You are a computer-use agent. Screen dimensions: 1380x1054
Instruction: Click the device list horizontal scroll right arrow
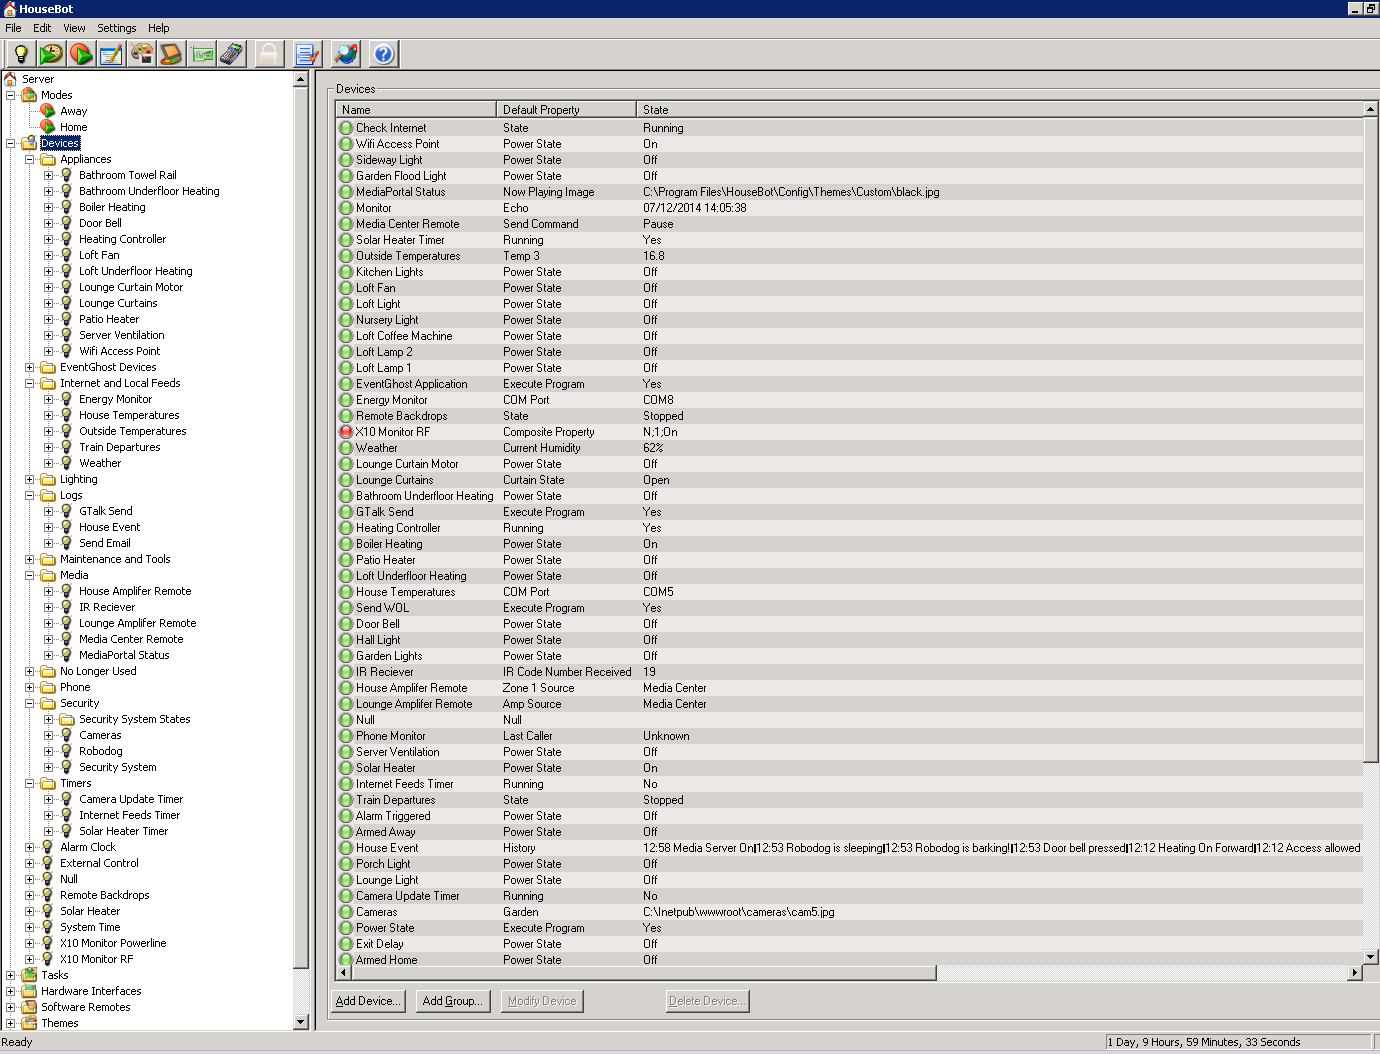[x=1355, y=972]
